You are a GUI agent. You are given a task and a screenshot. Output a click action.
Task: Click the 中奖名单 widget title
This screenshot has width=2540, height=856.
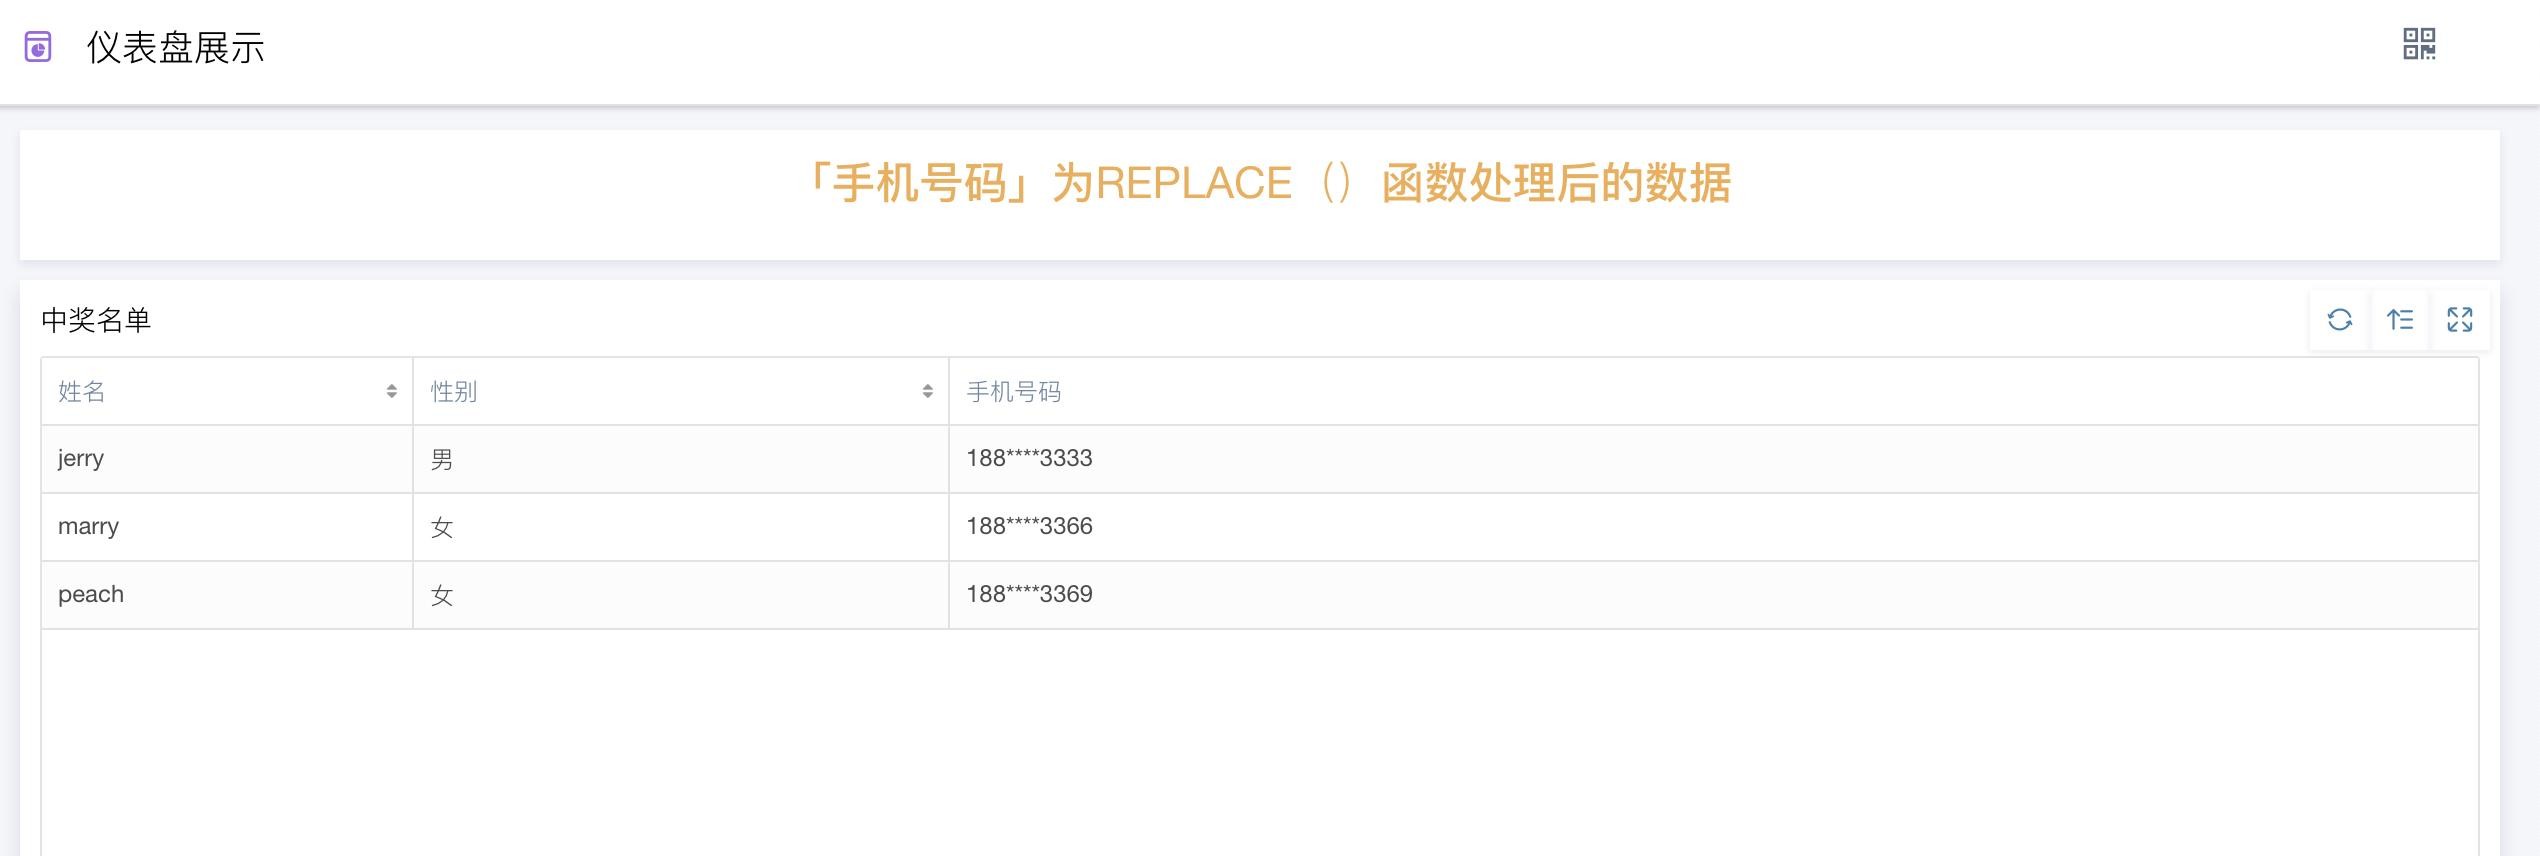point(96,320)
